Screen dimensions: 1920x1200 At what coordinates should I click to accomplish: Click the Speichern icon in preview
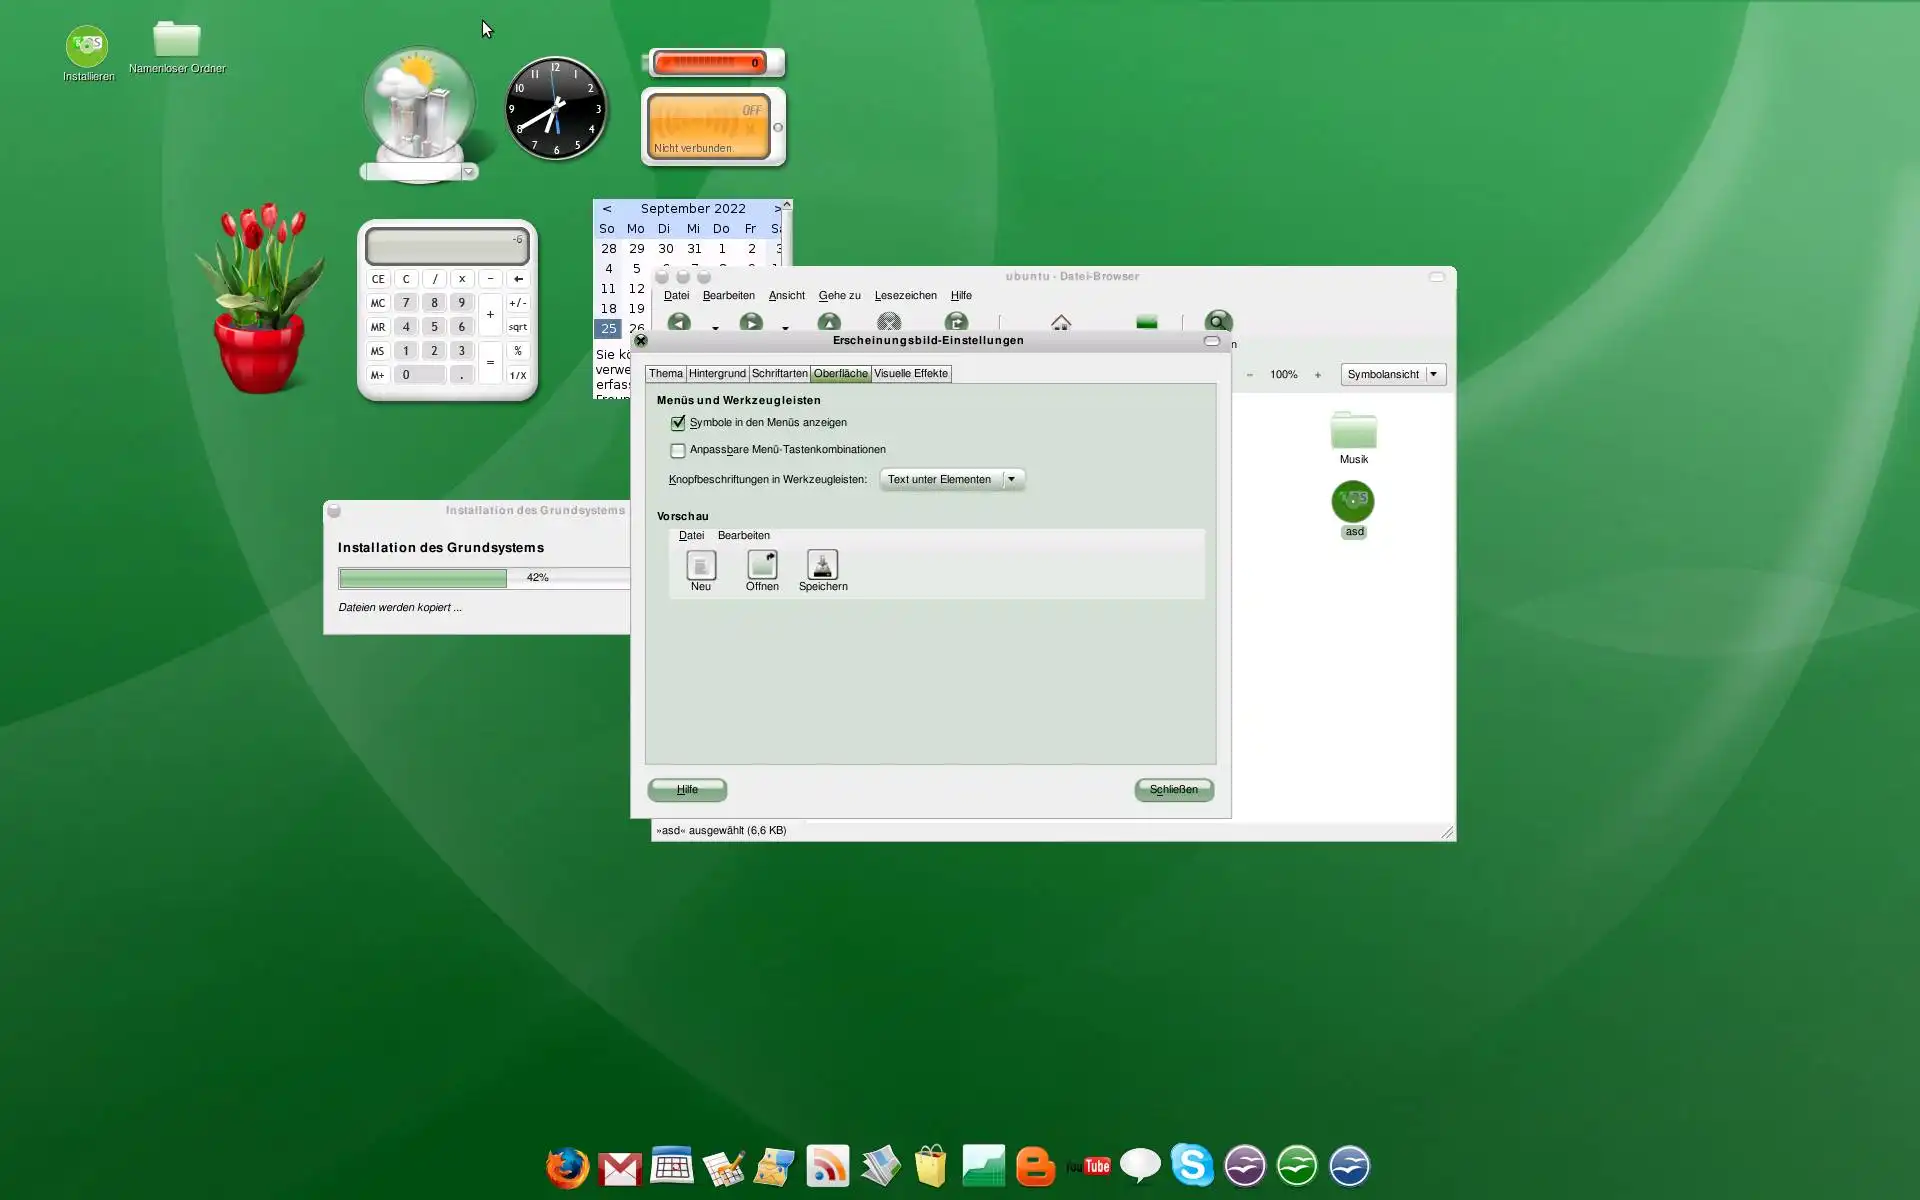[x=822, y=566]
